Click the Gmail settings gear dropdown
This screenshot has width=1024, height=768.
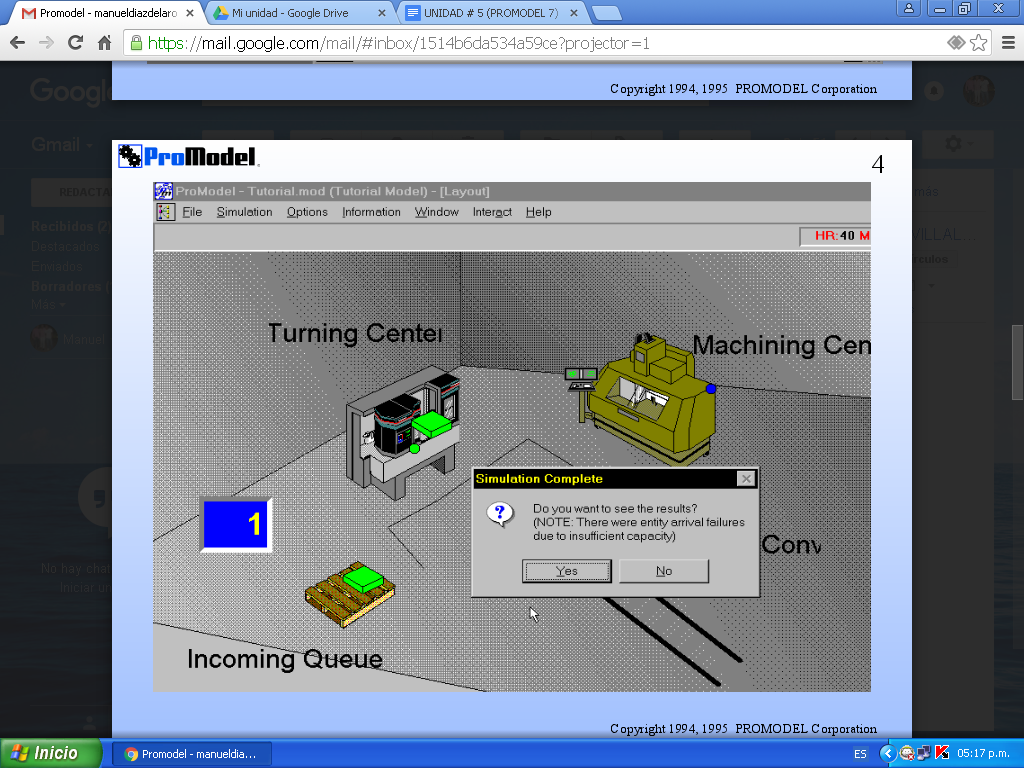point(957,144)
